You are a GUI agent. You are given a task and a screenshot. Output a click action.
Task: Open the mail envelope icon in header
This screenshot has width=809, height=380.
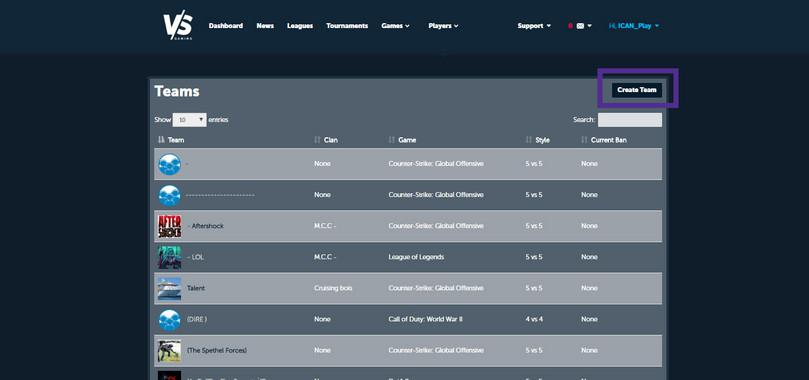[580, 26]
